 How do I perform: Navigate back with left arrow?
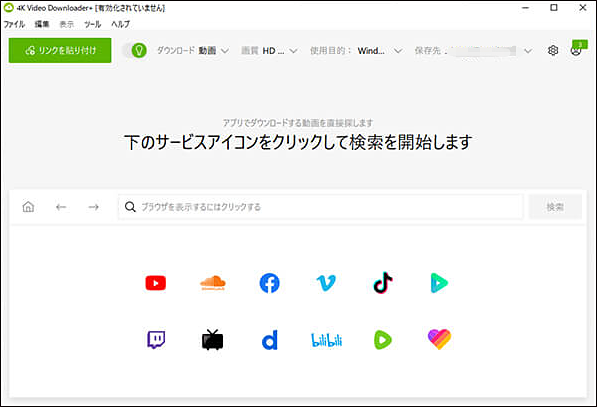61,207
